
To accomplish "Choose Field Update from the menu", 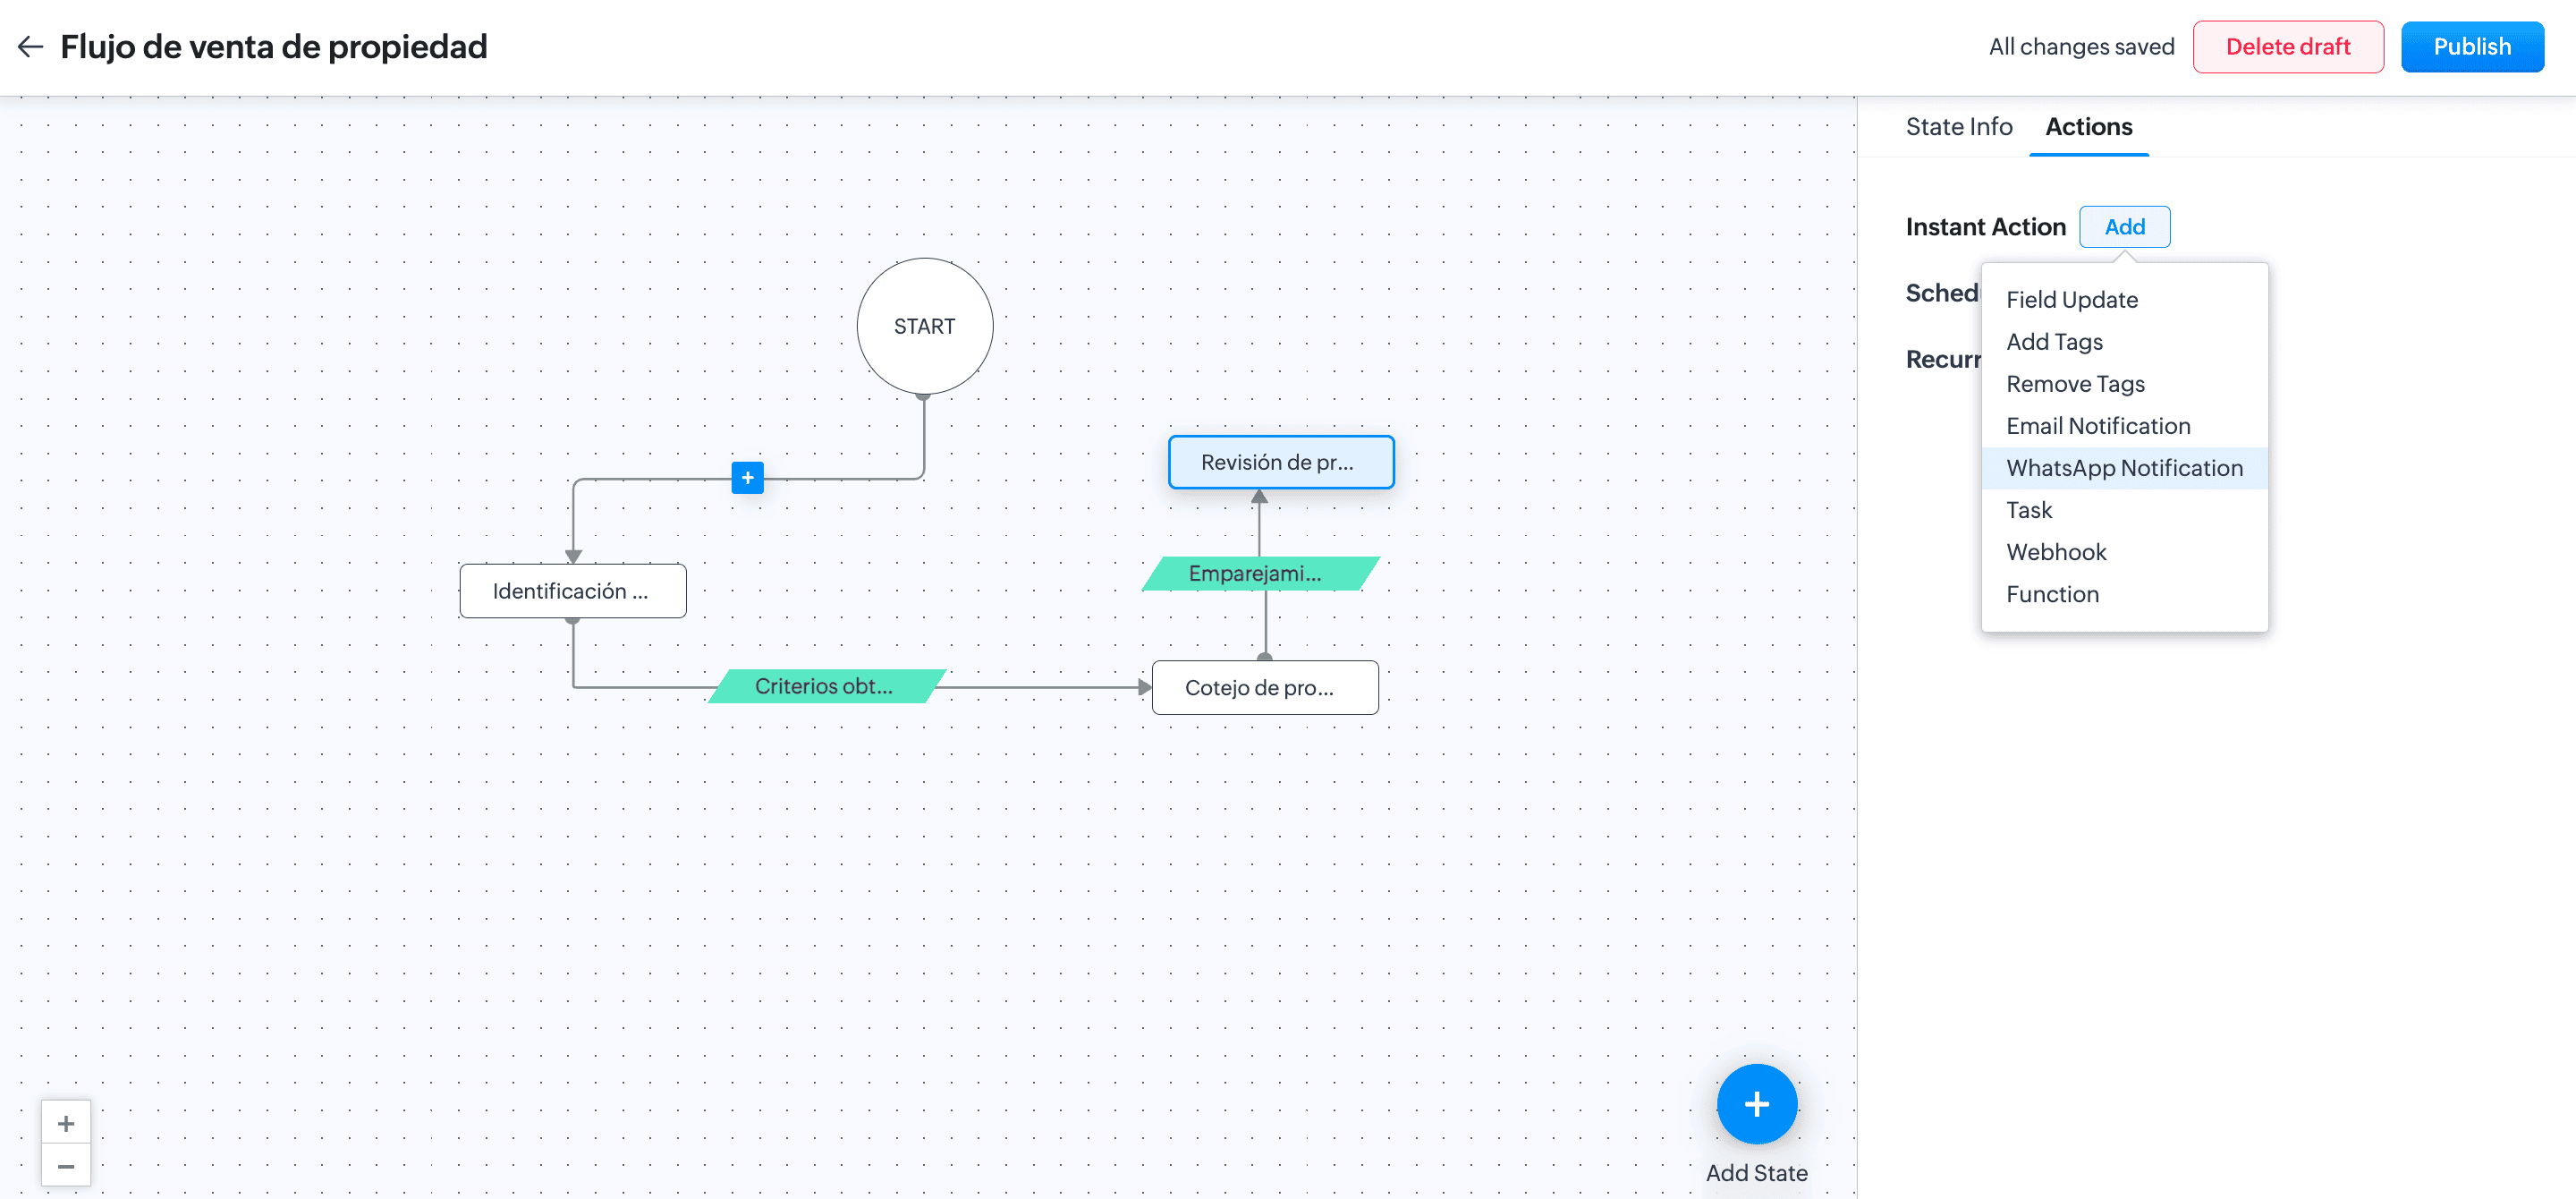I will tap(2071, 300).
